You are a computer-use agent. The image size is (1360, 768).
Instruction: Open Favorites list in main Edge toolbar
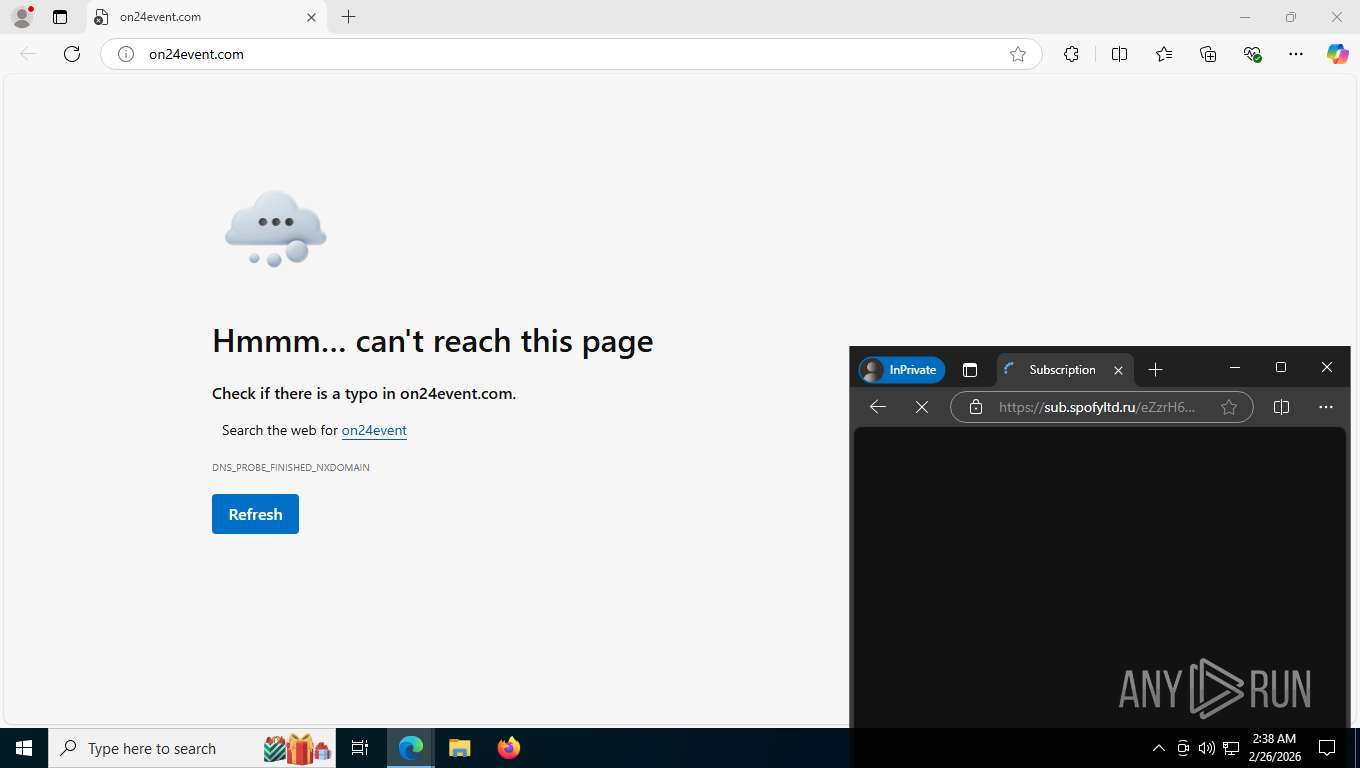pyautogui.click(x=1164, y=54)
